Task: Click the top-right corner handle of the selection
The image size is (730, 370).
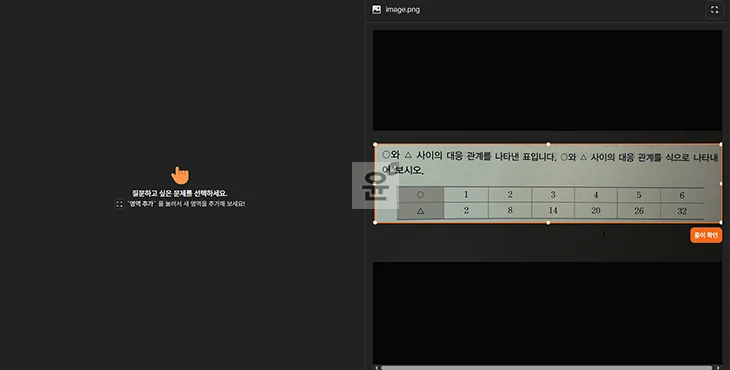Action: coord(721,144)
